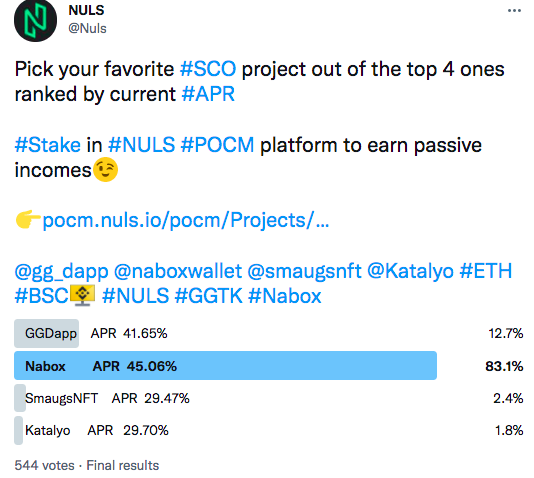
Task: Select the Katalyo APR 29.70% poll option
Action: (268, 430)
